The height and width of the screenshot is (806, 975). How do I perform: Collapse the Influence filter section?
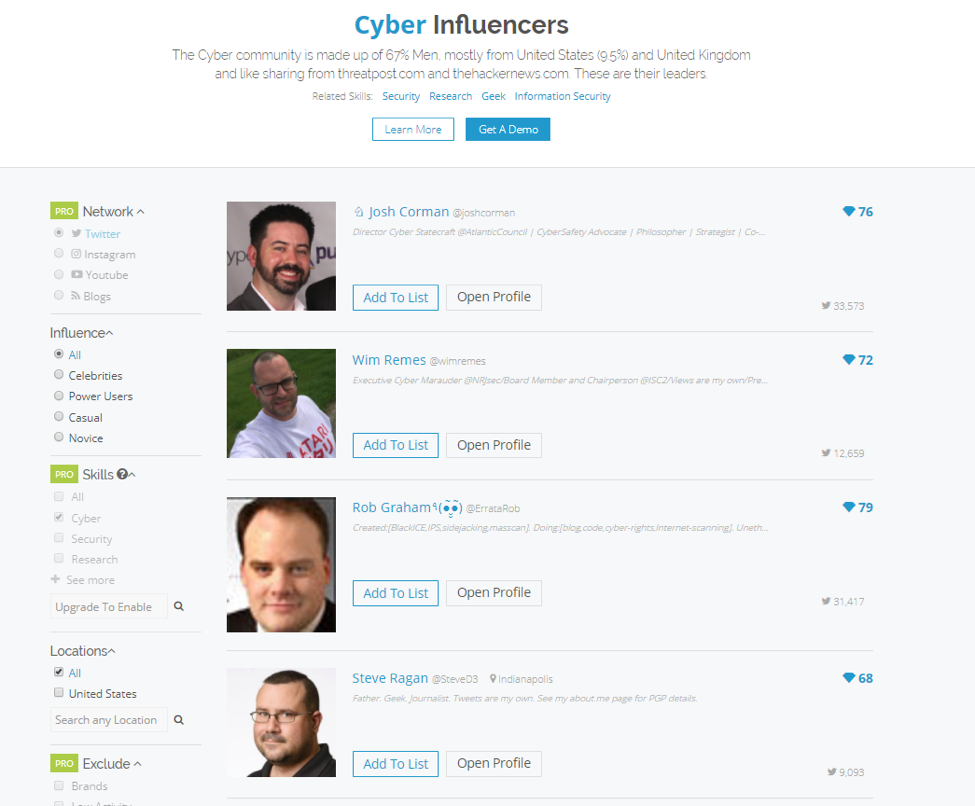[x=109, y=333]
